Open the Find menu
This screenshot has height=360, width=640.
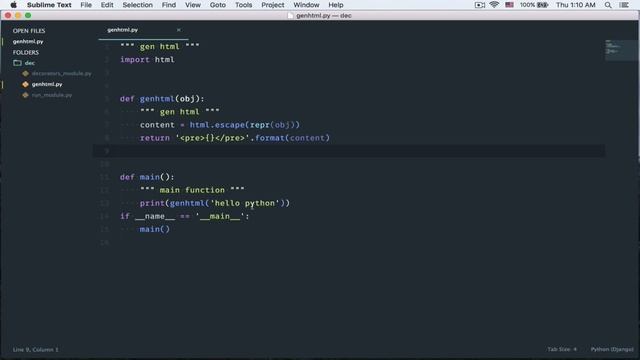point(169,5)
